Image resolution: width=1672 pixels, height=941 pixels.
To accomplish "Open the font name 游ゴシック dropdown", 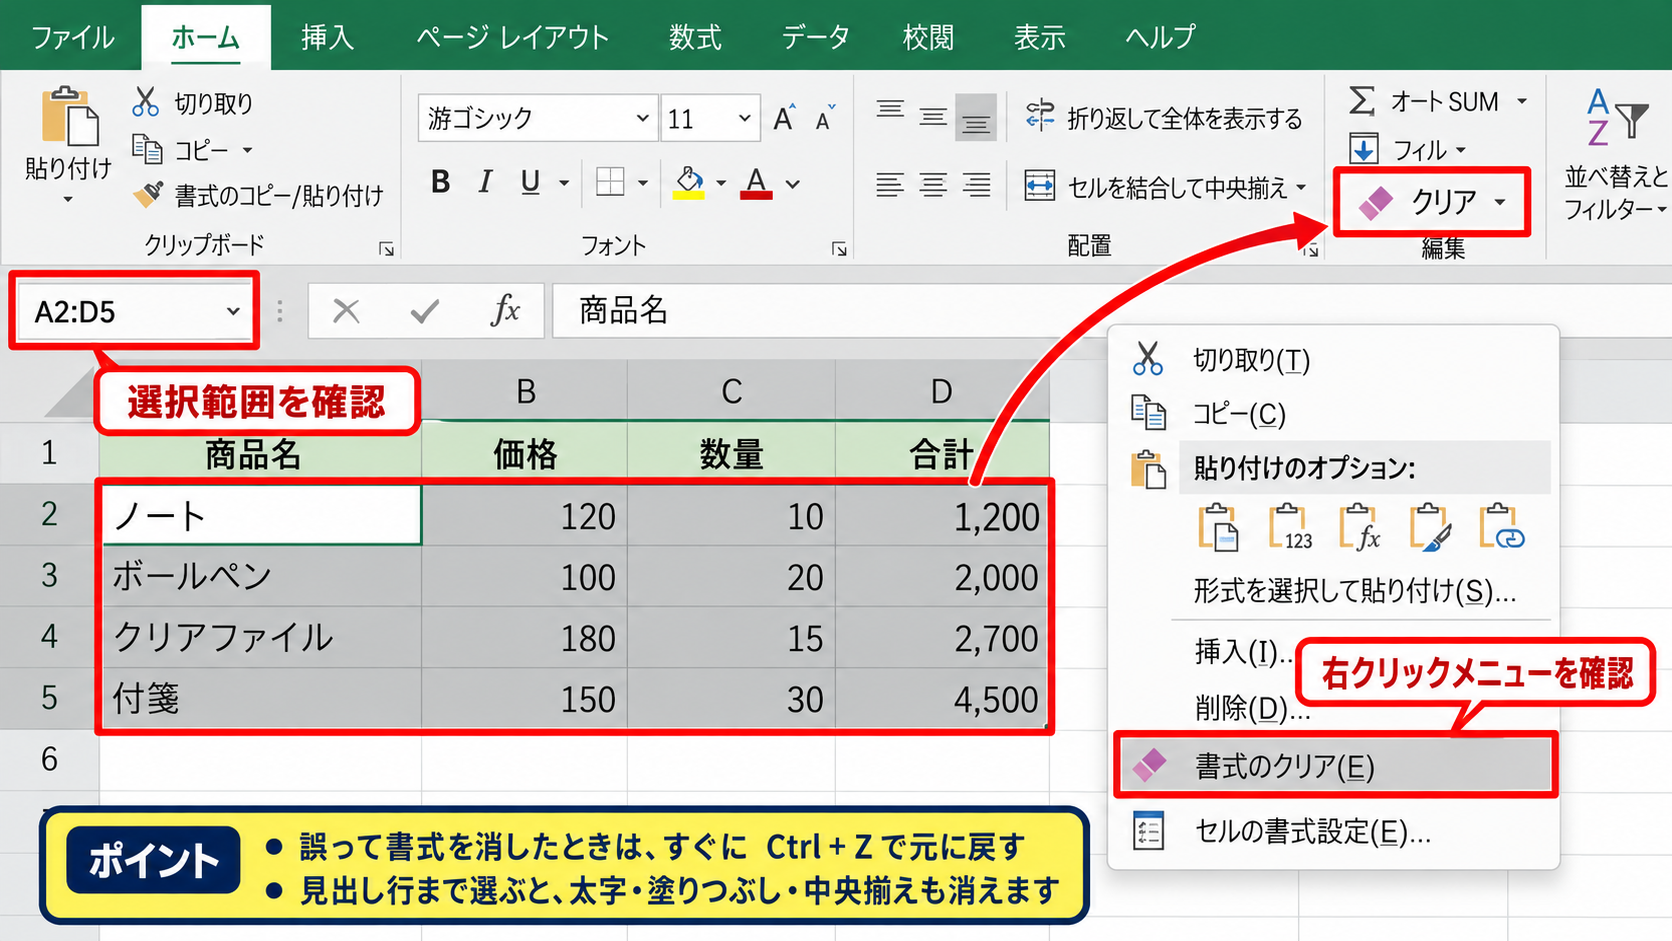I will (642, 118).
